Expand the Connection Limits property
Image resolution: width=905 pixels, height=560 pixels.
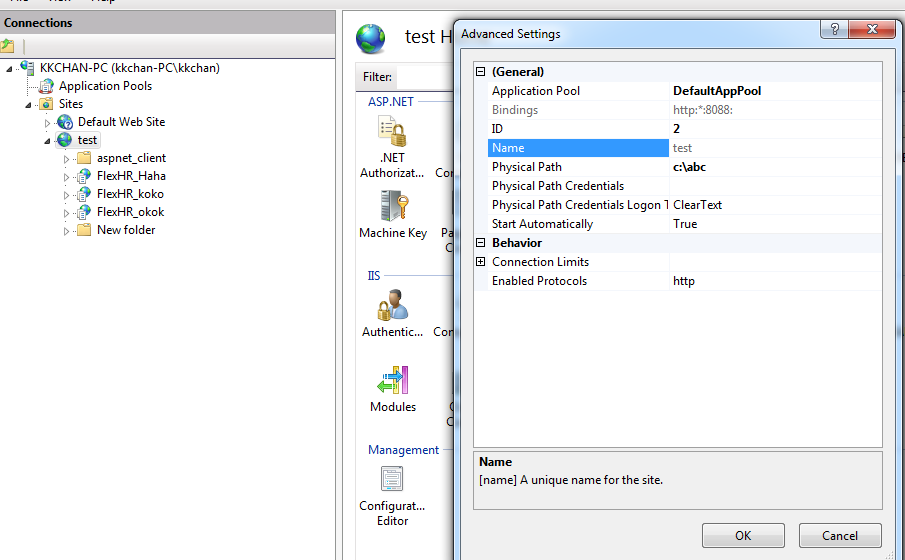[x=480, y=262]
